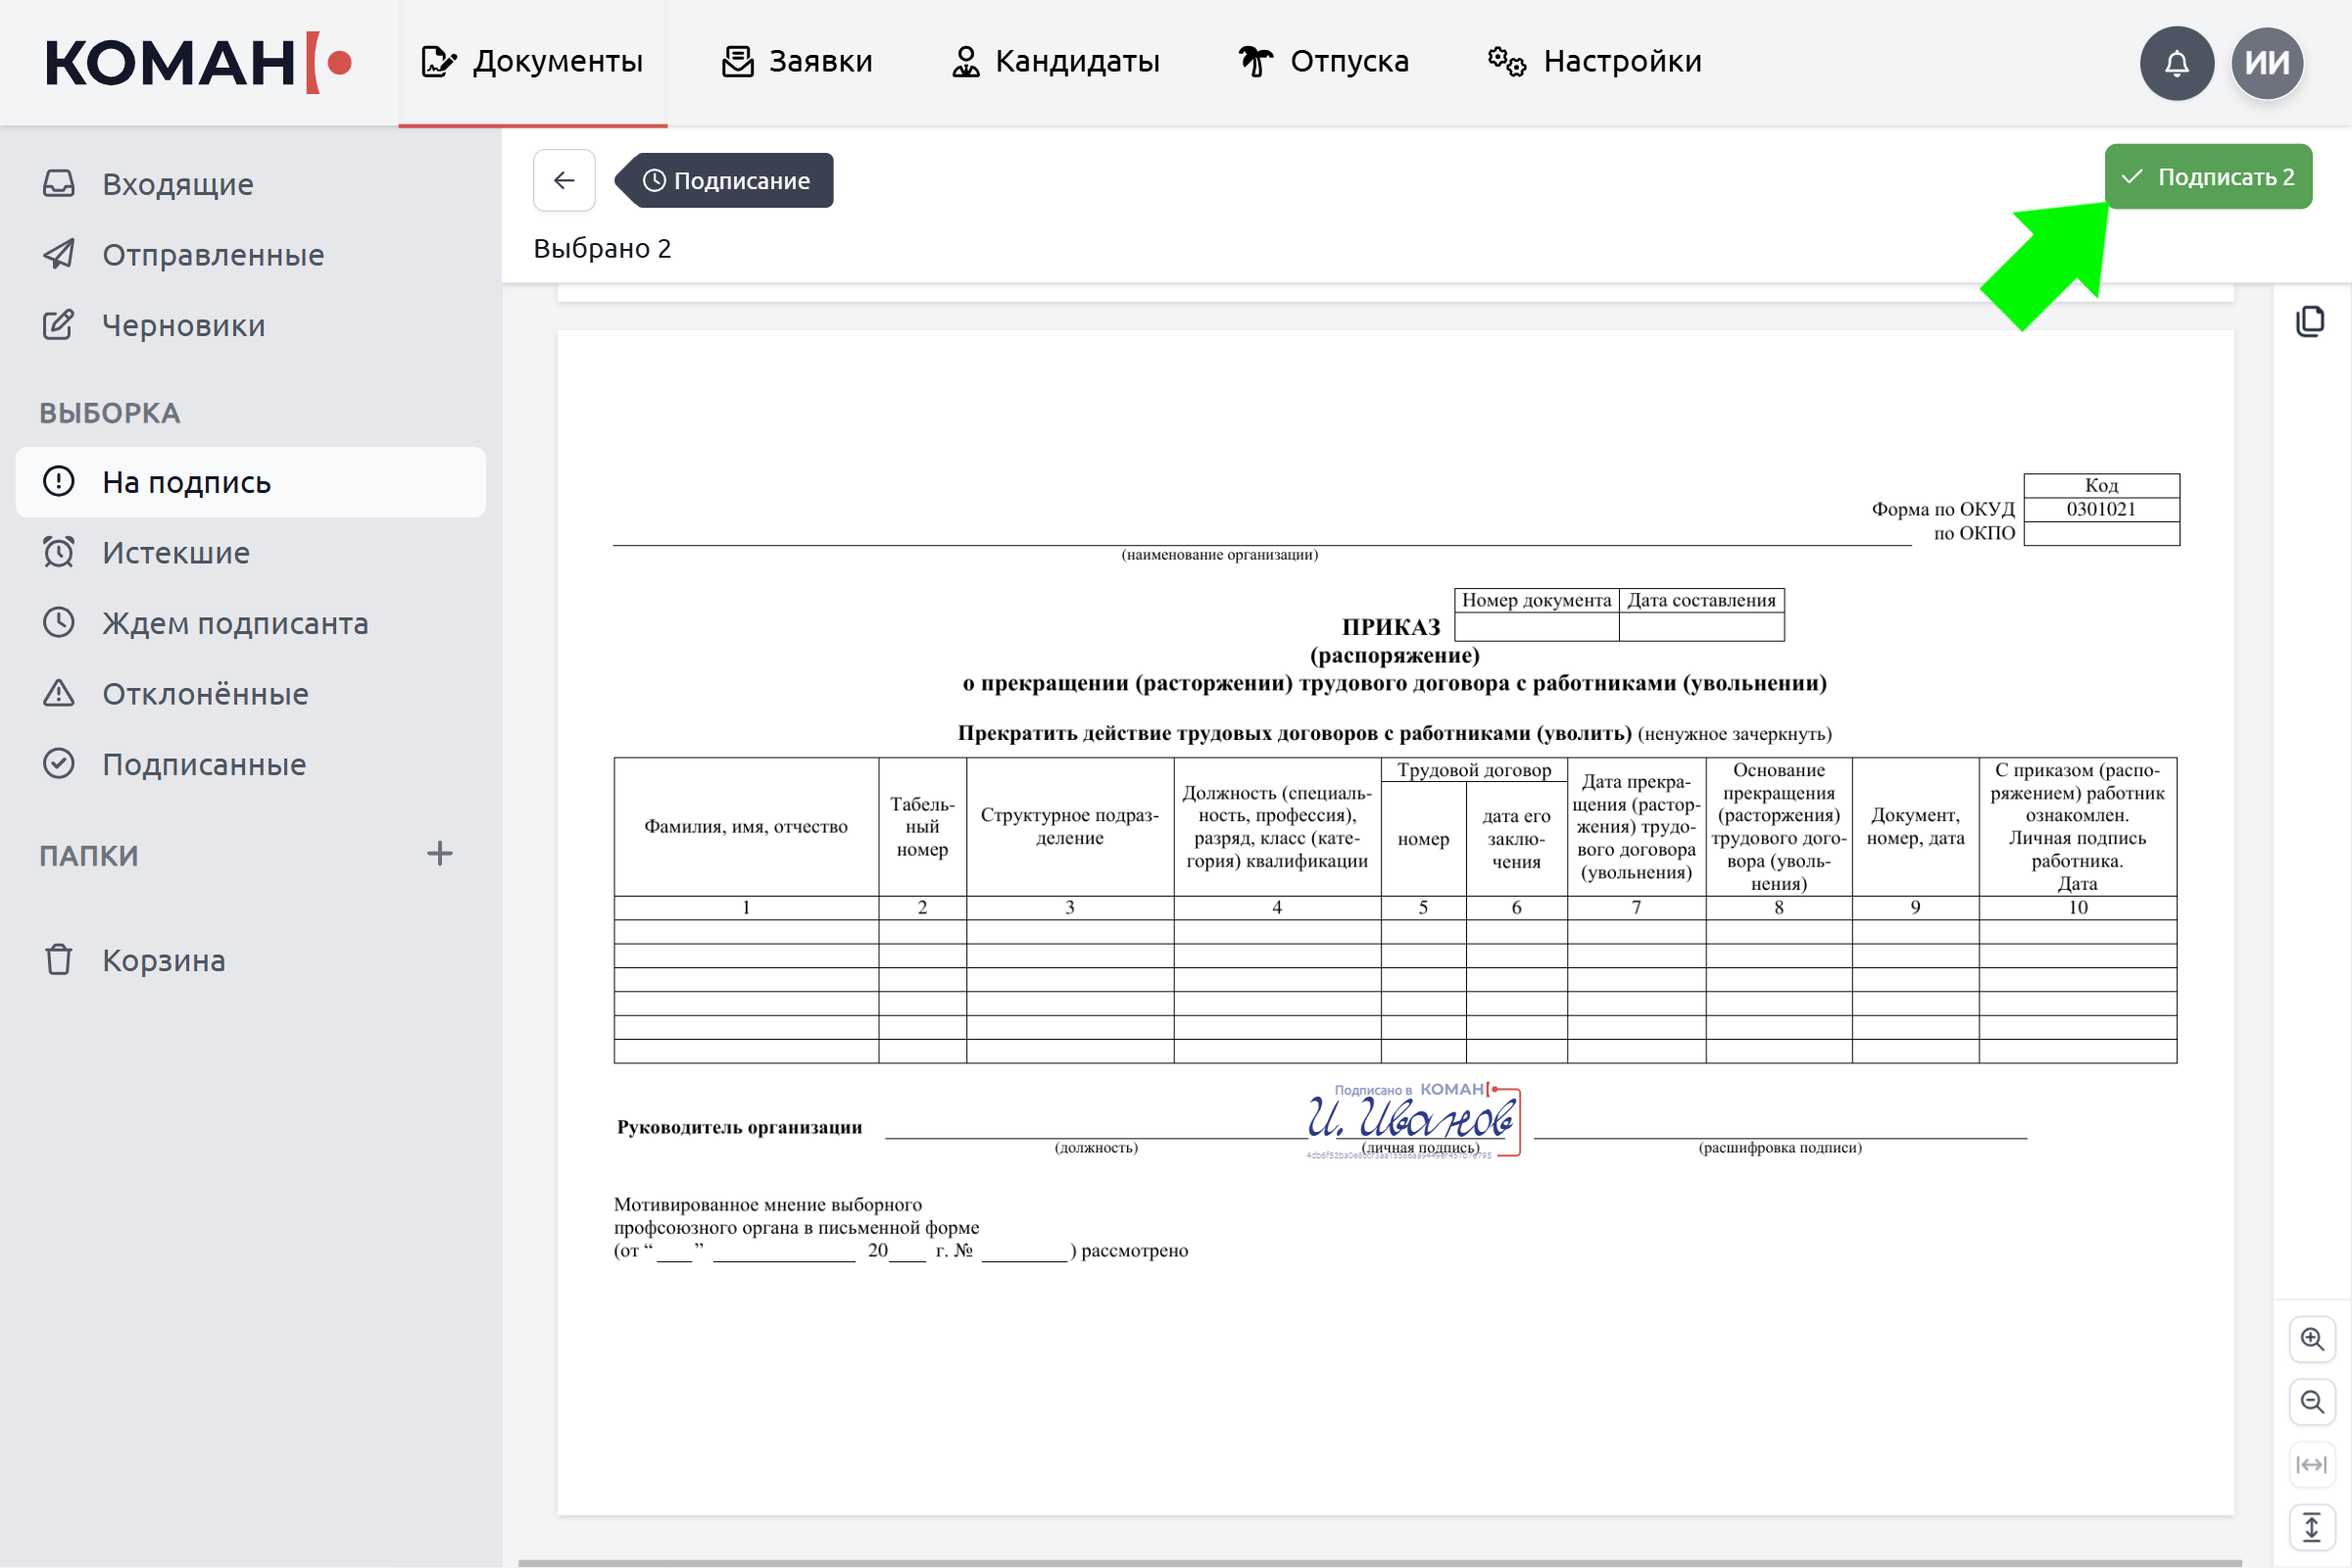Click the Руководитель организации label
This screenshot has width=2352, height=1568.
[x=739, y=1127]
